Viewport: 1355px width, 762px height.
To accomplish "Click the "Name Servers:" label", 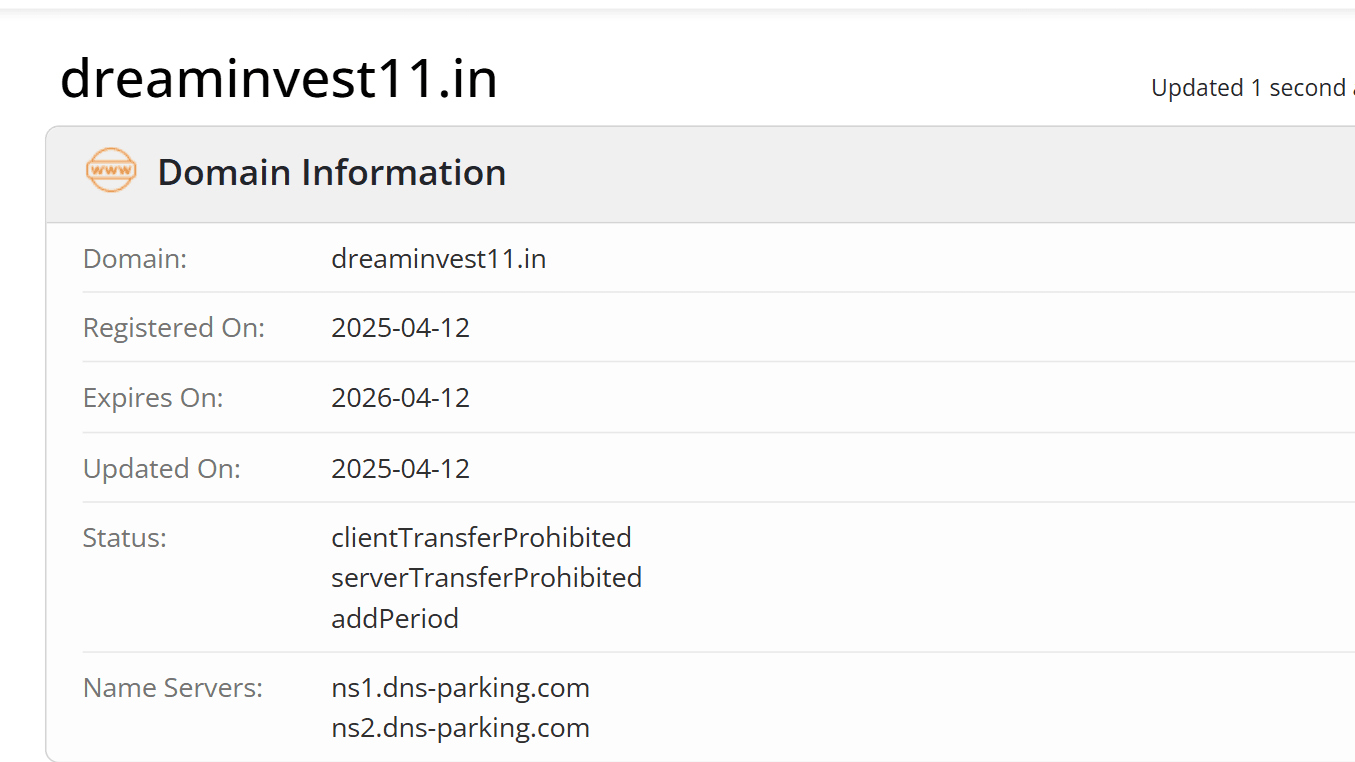I will pyautogui.click(x=173, y=688).
